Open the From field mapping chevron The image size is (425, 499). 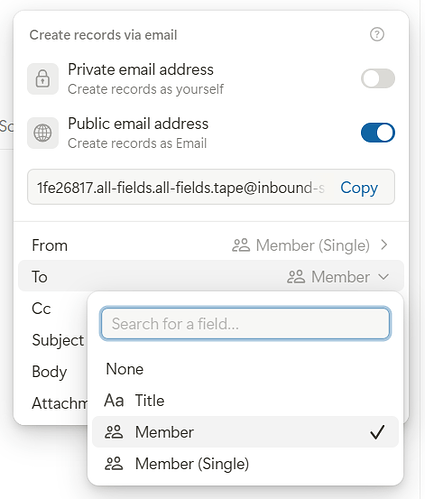click(x=384, y=245)
